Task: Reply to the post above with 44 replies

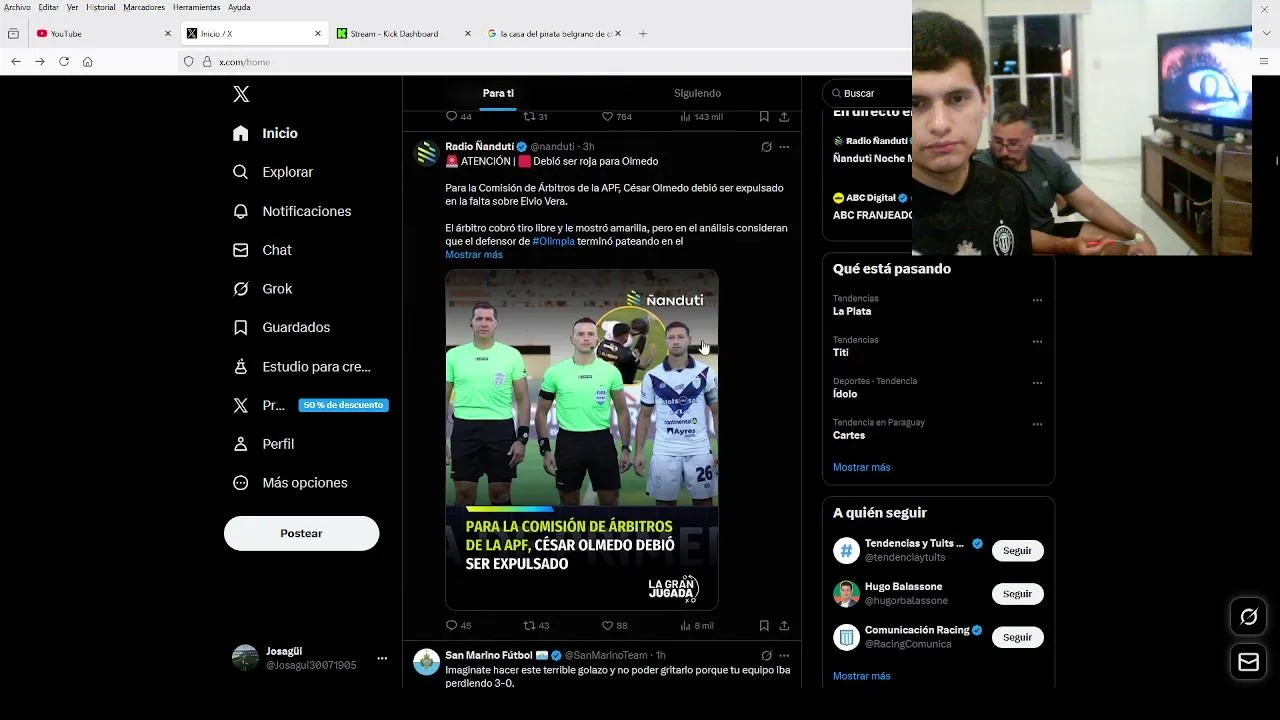Action: (x=458, y=117)
